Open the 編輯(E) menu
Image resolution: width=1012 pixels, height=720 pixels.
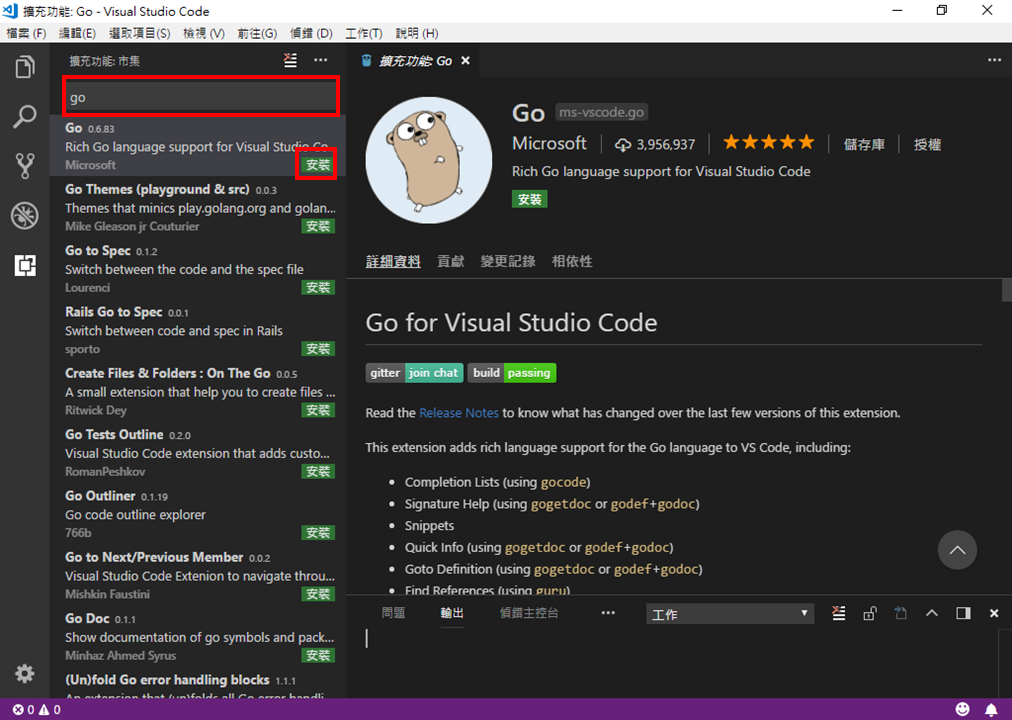click(77, 34)
